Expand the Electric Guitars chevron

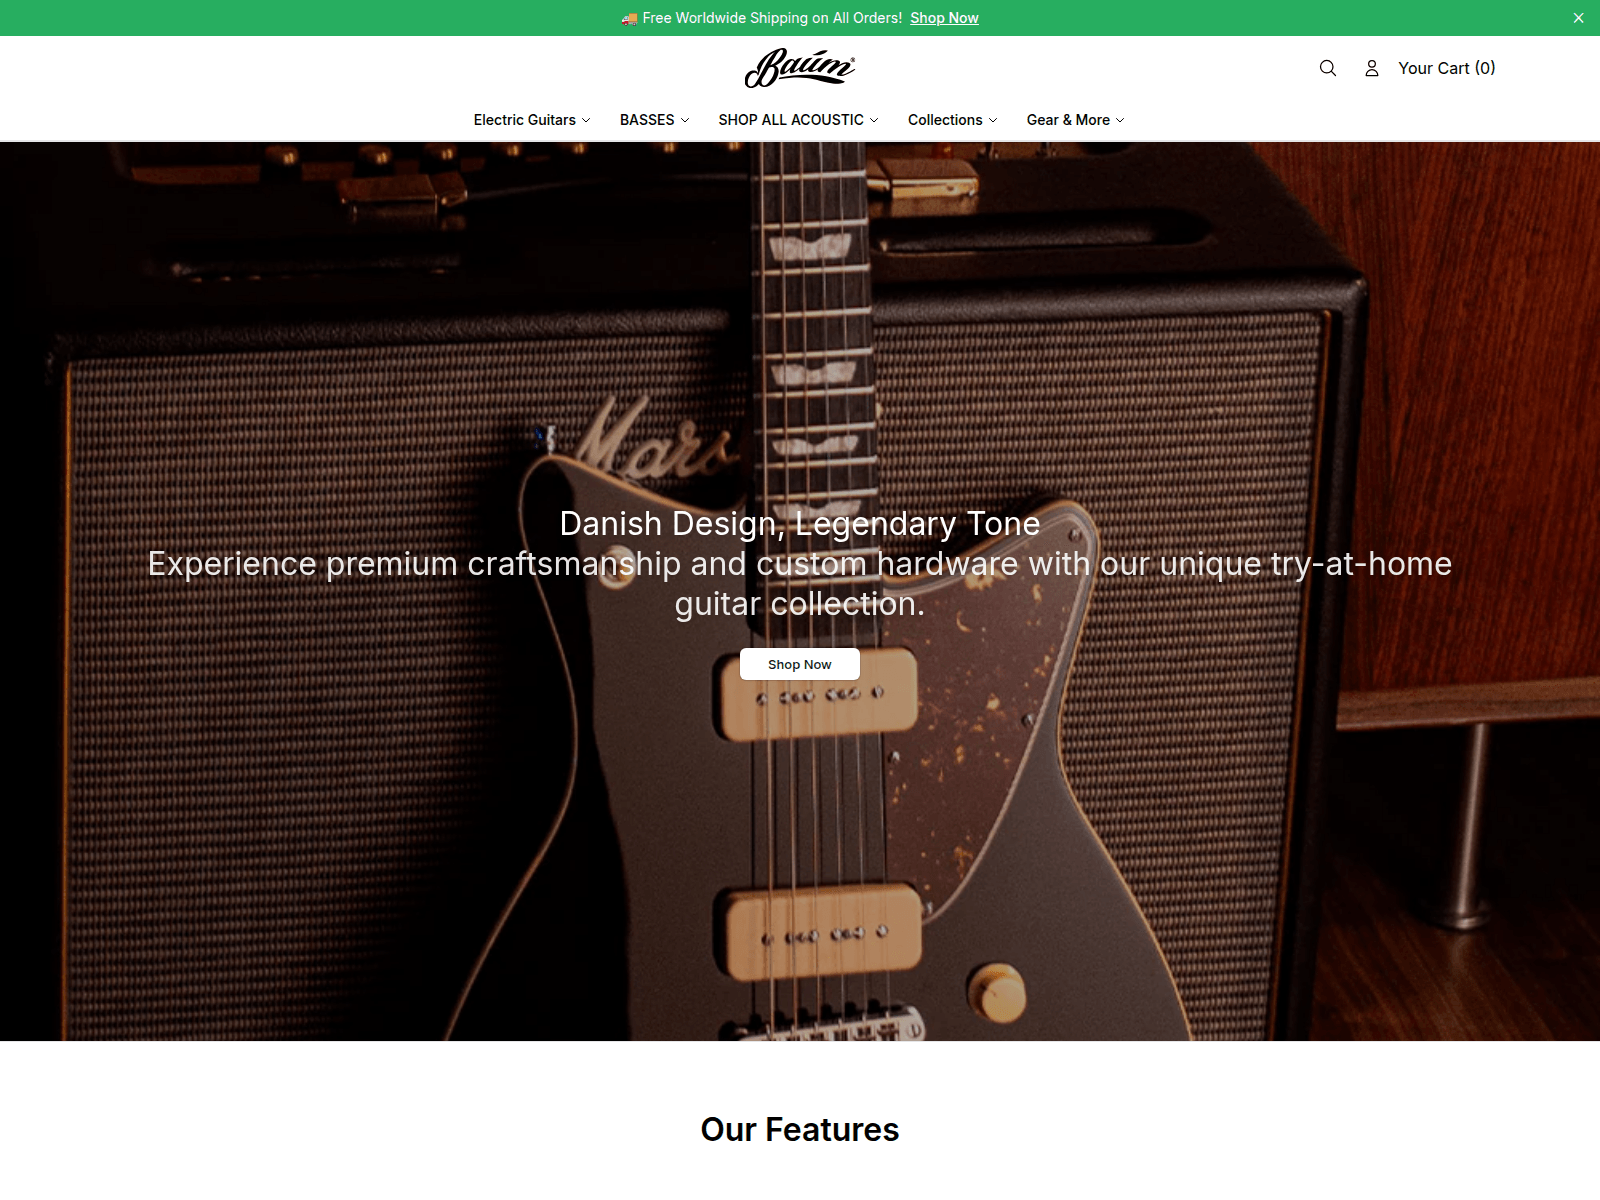click(586, 120)
